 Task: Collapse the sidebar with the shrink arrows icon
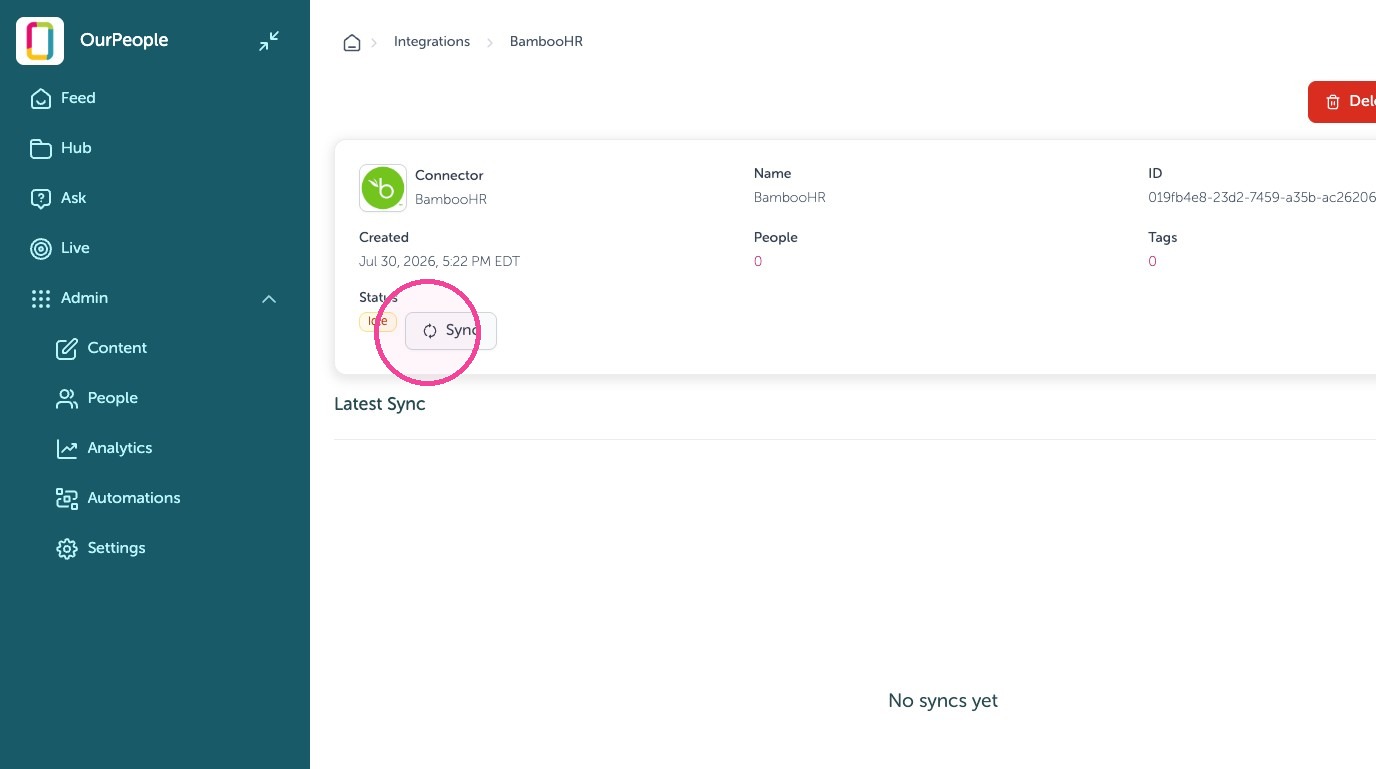pyautogui.click(x=269, y=41)
